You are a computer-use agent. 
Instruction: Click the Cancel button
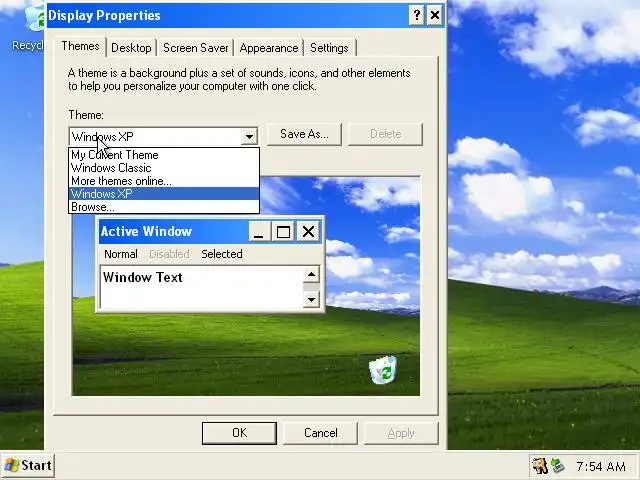[x=320, y=433]
